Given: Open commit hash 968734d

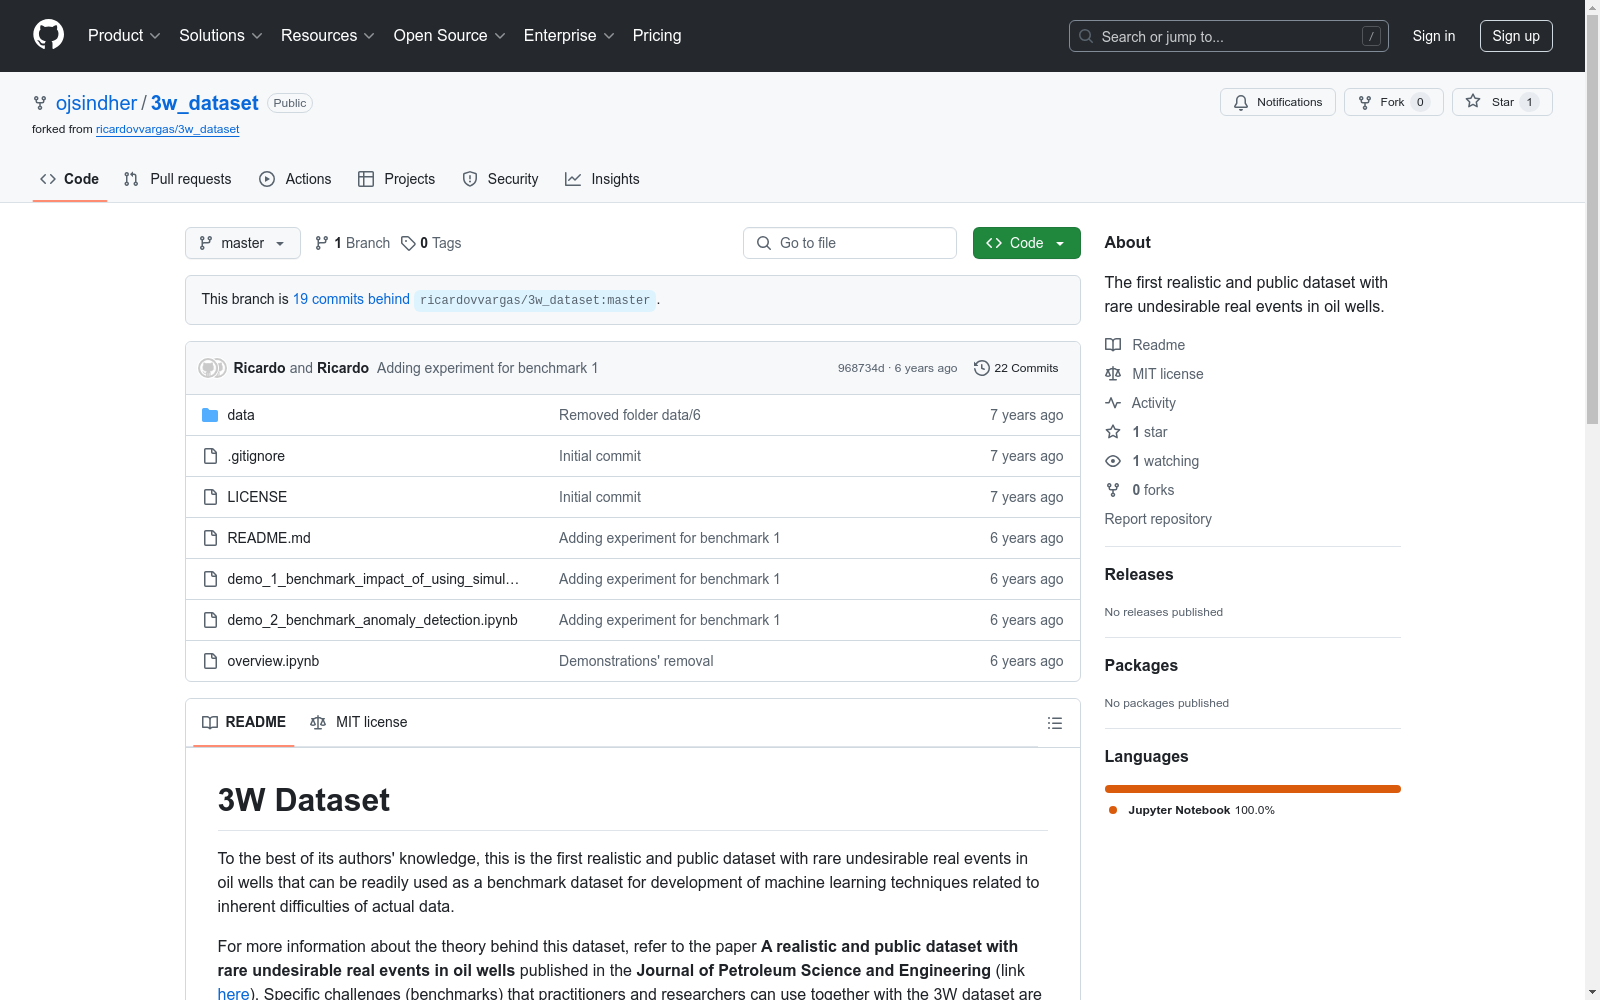Looking at the screenshot, I should (x=861, y=368).
